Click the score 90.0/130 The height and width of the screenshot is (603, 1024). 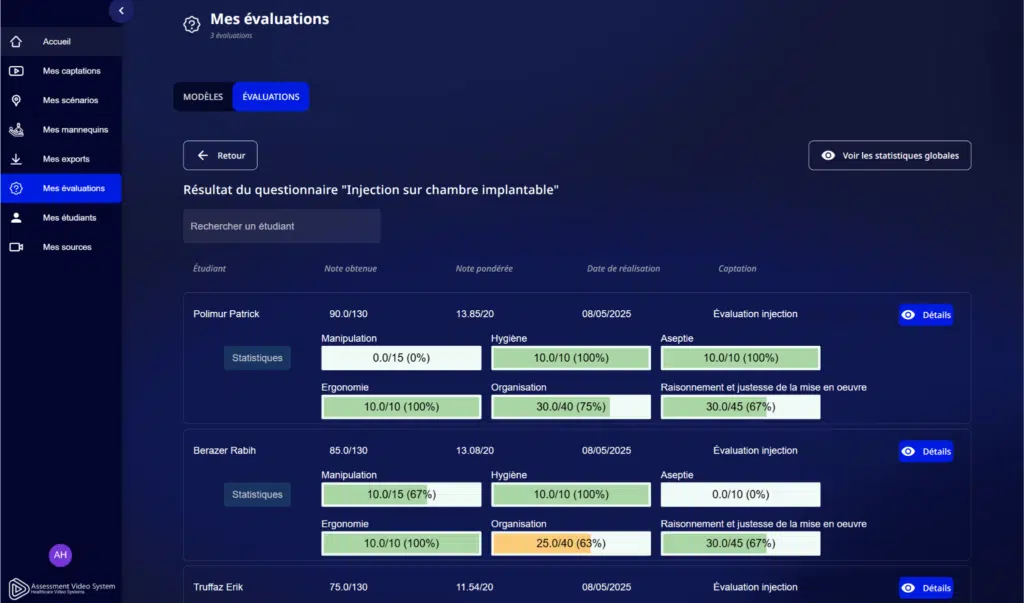348,314
